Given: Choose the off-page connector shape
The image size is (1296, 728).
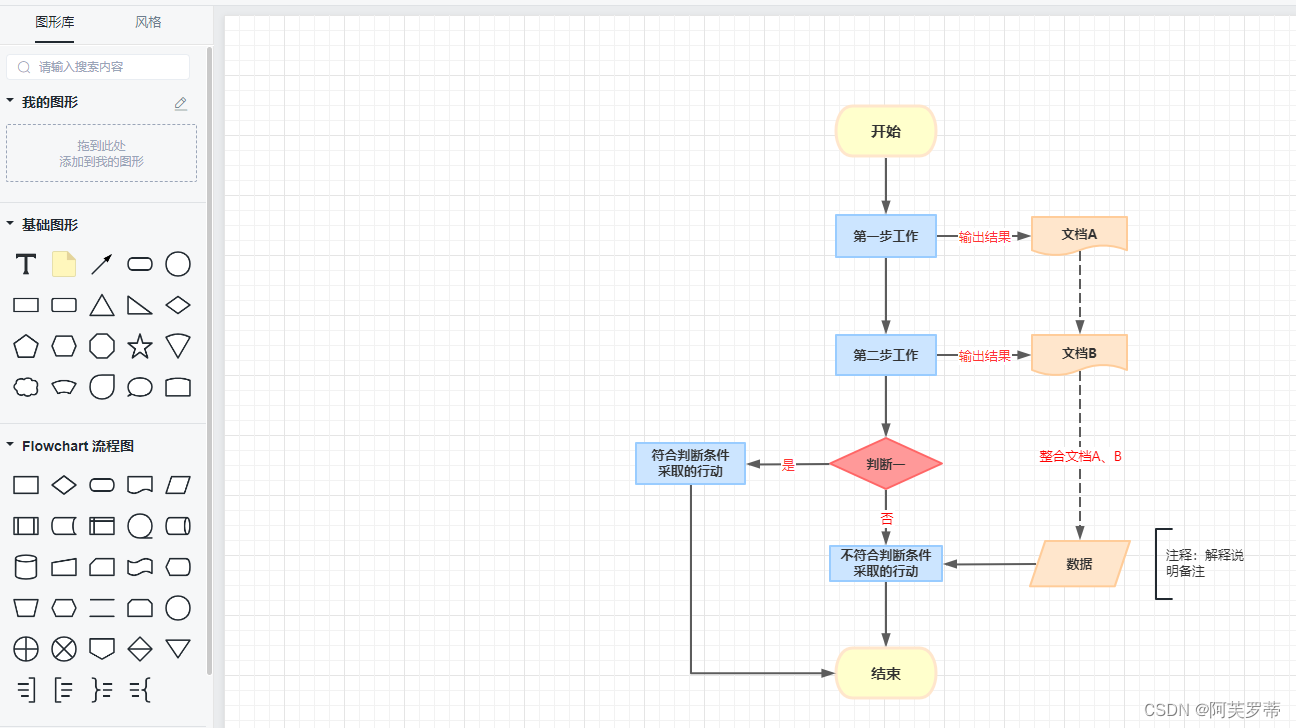Looking at the screenshot, I should tap(102, 649).
